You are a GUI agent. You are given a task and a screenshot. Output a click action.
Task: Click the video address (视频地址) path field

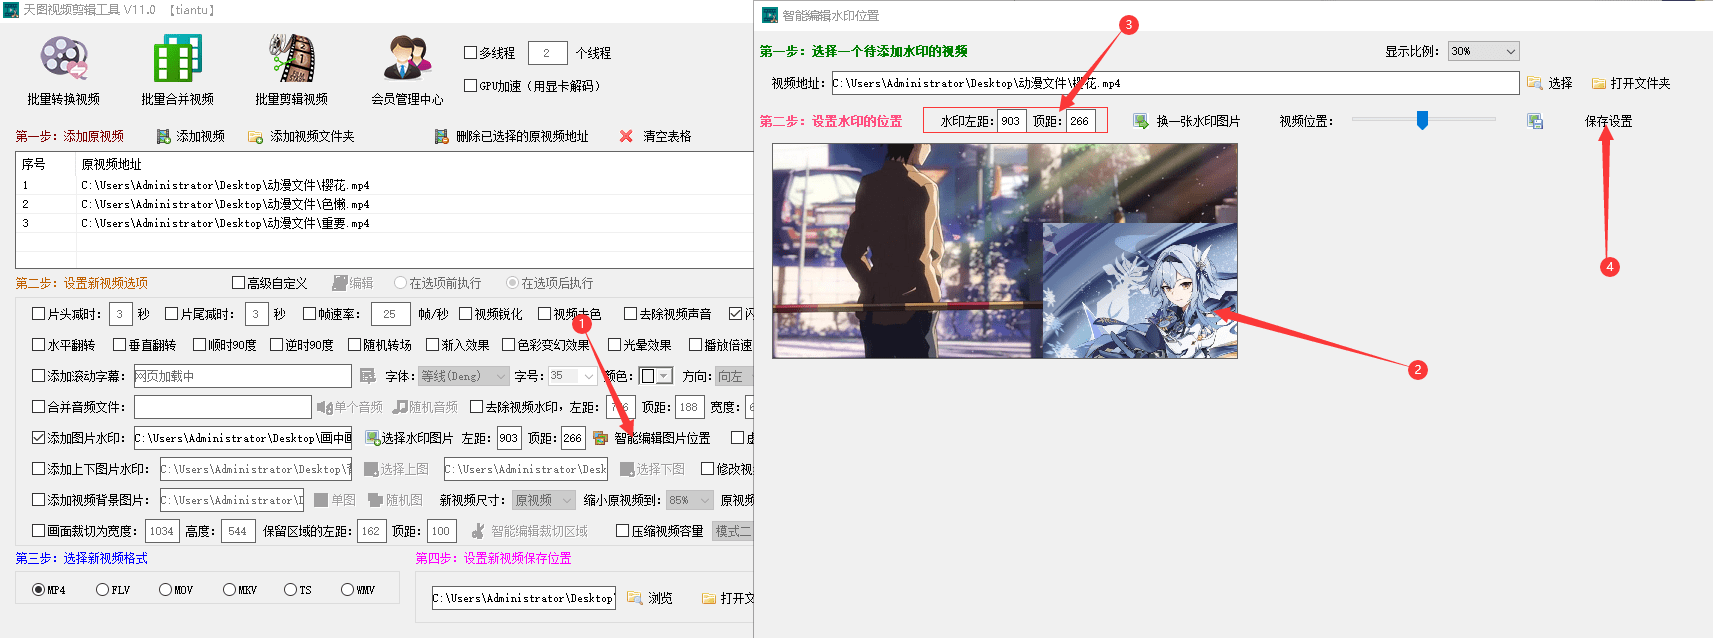tap(1175, 83)
